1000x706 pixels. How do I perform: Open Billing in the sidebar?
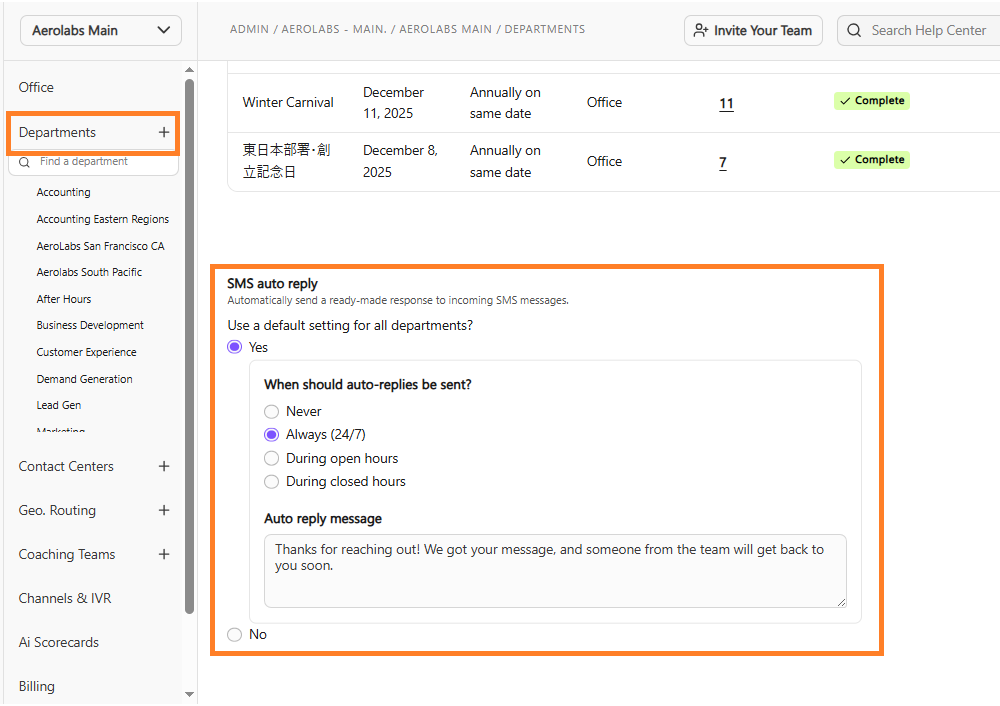coord(36,687)
